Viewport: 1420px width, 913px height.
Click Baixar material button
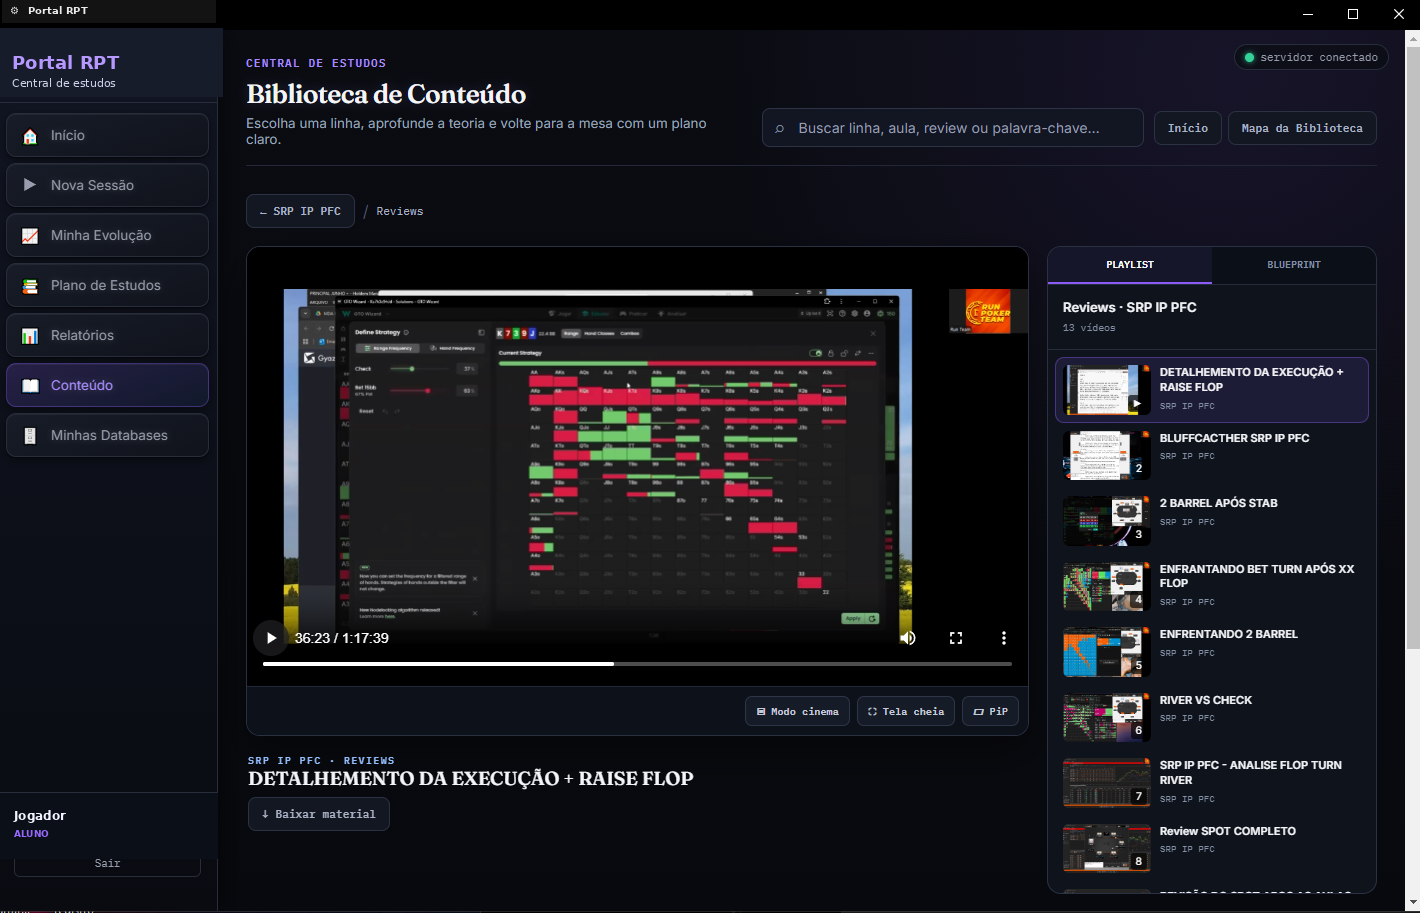click(x=319, y=814)
